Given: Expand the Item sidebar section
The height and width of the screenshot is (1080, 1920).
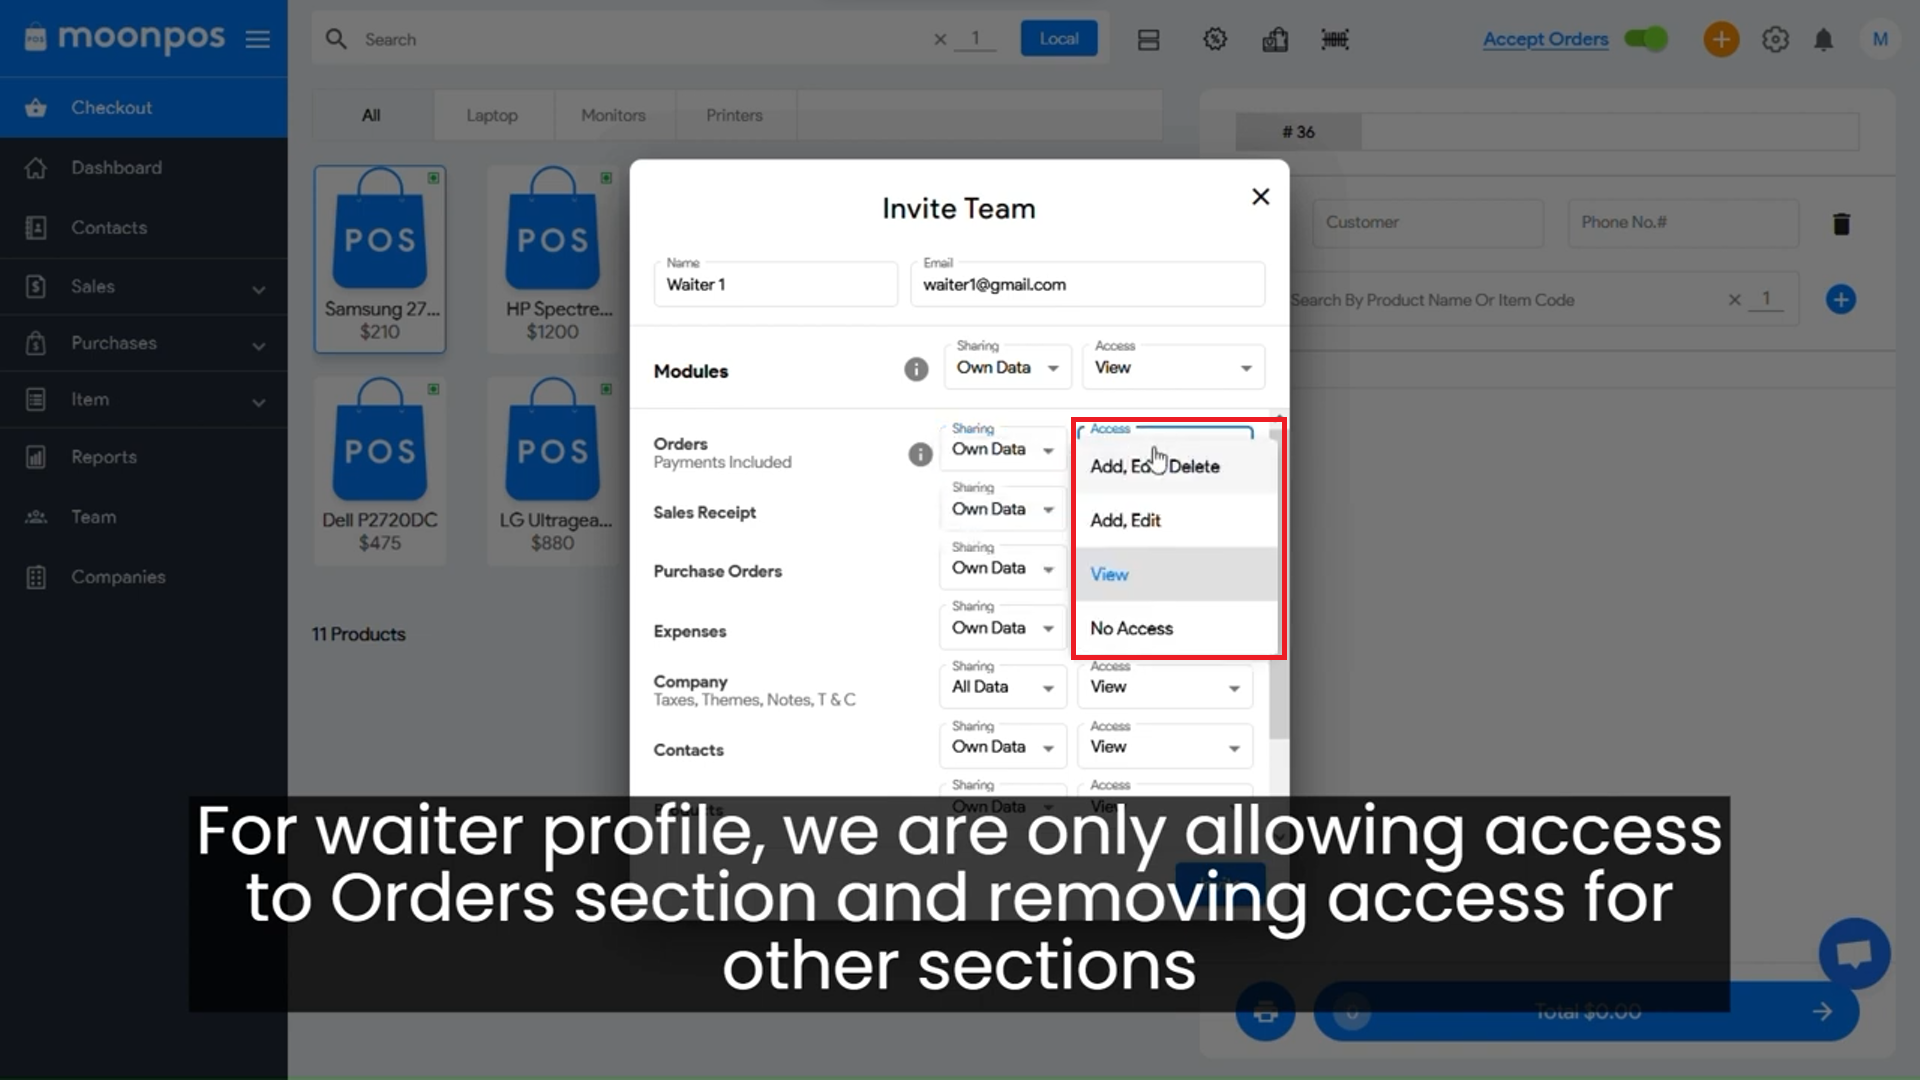Looking at the screenshot, I should click(x=144, y=399).
